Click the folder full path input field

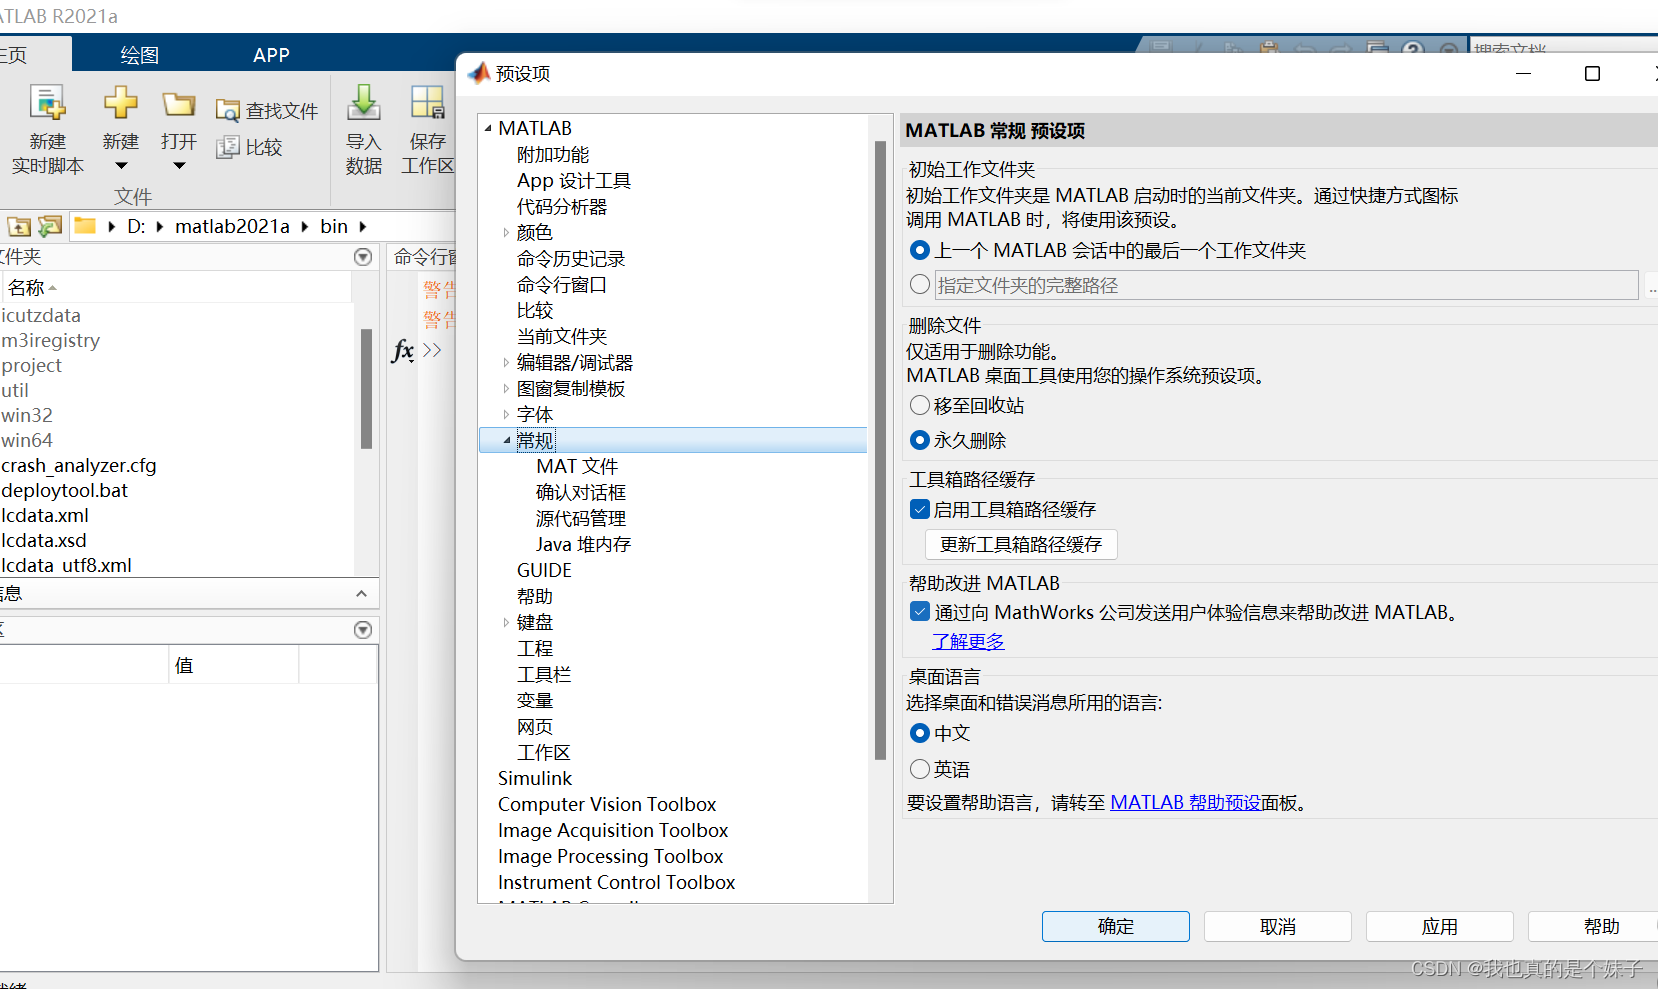click(1286, 285)
